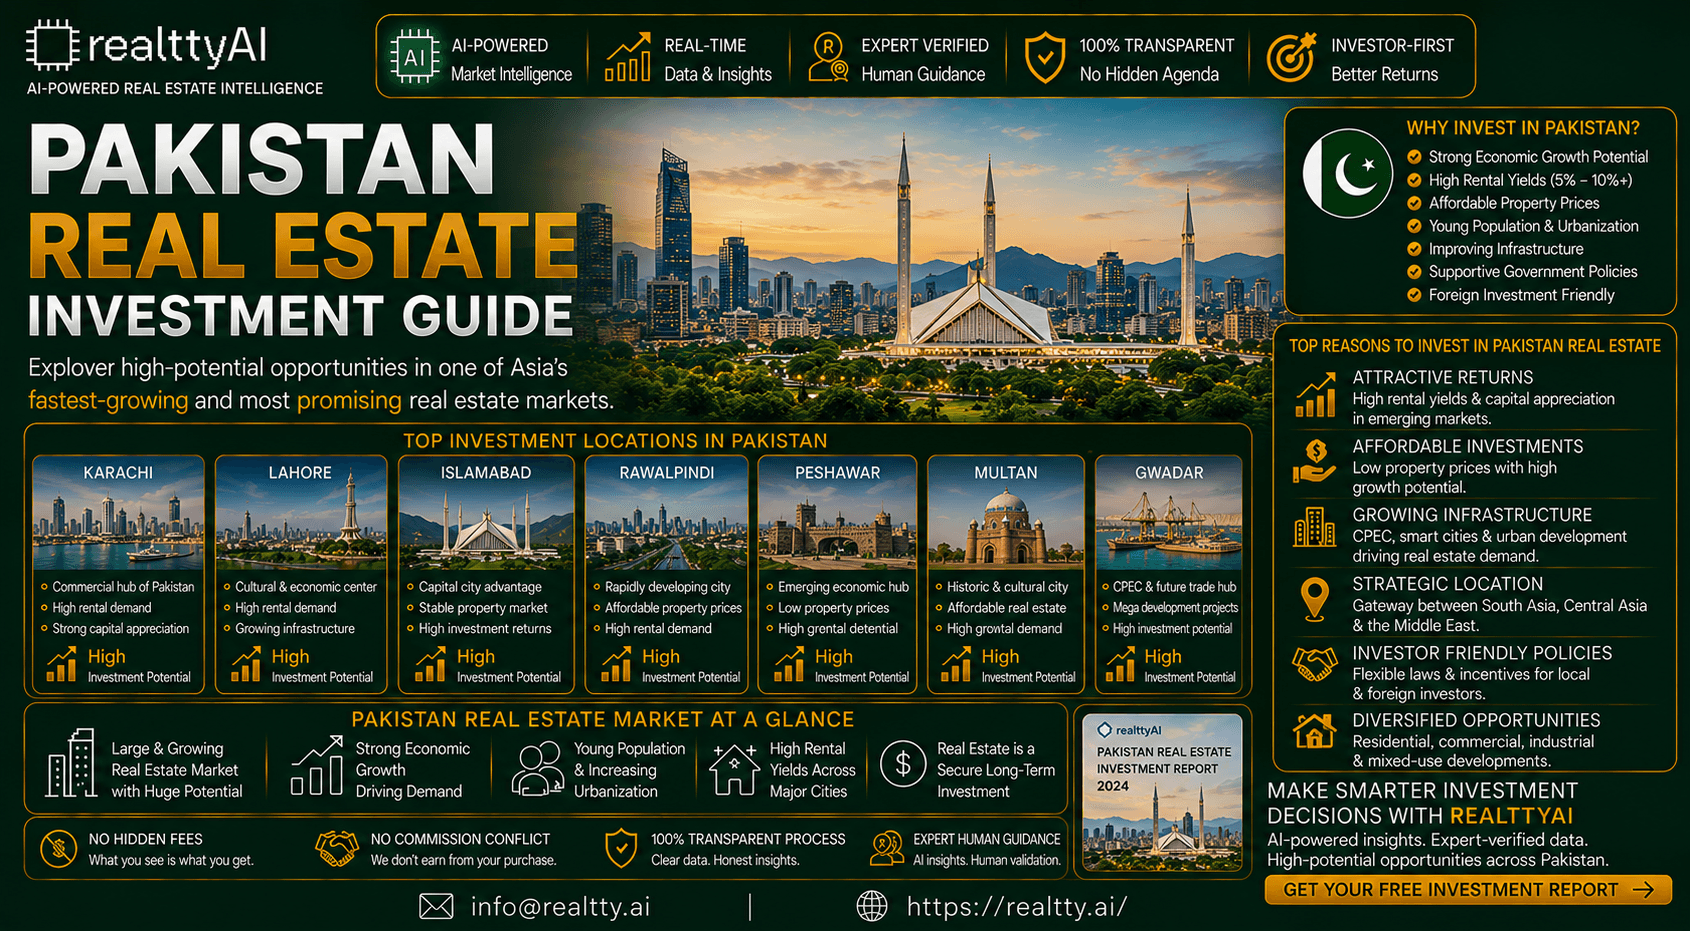Click 'Top Investment Locations in Pakistan' heading
The height and width of the screenshot is (931, 1690).
[x=615, y=441]
